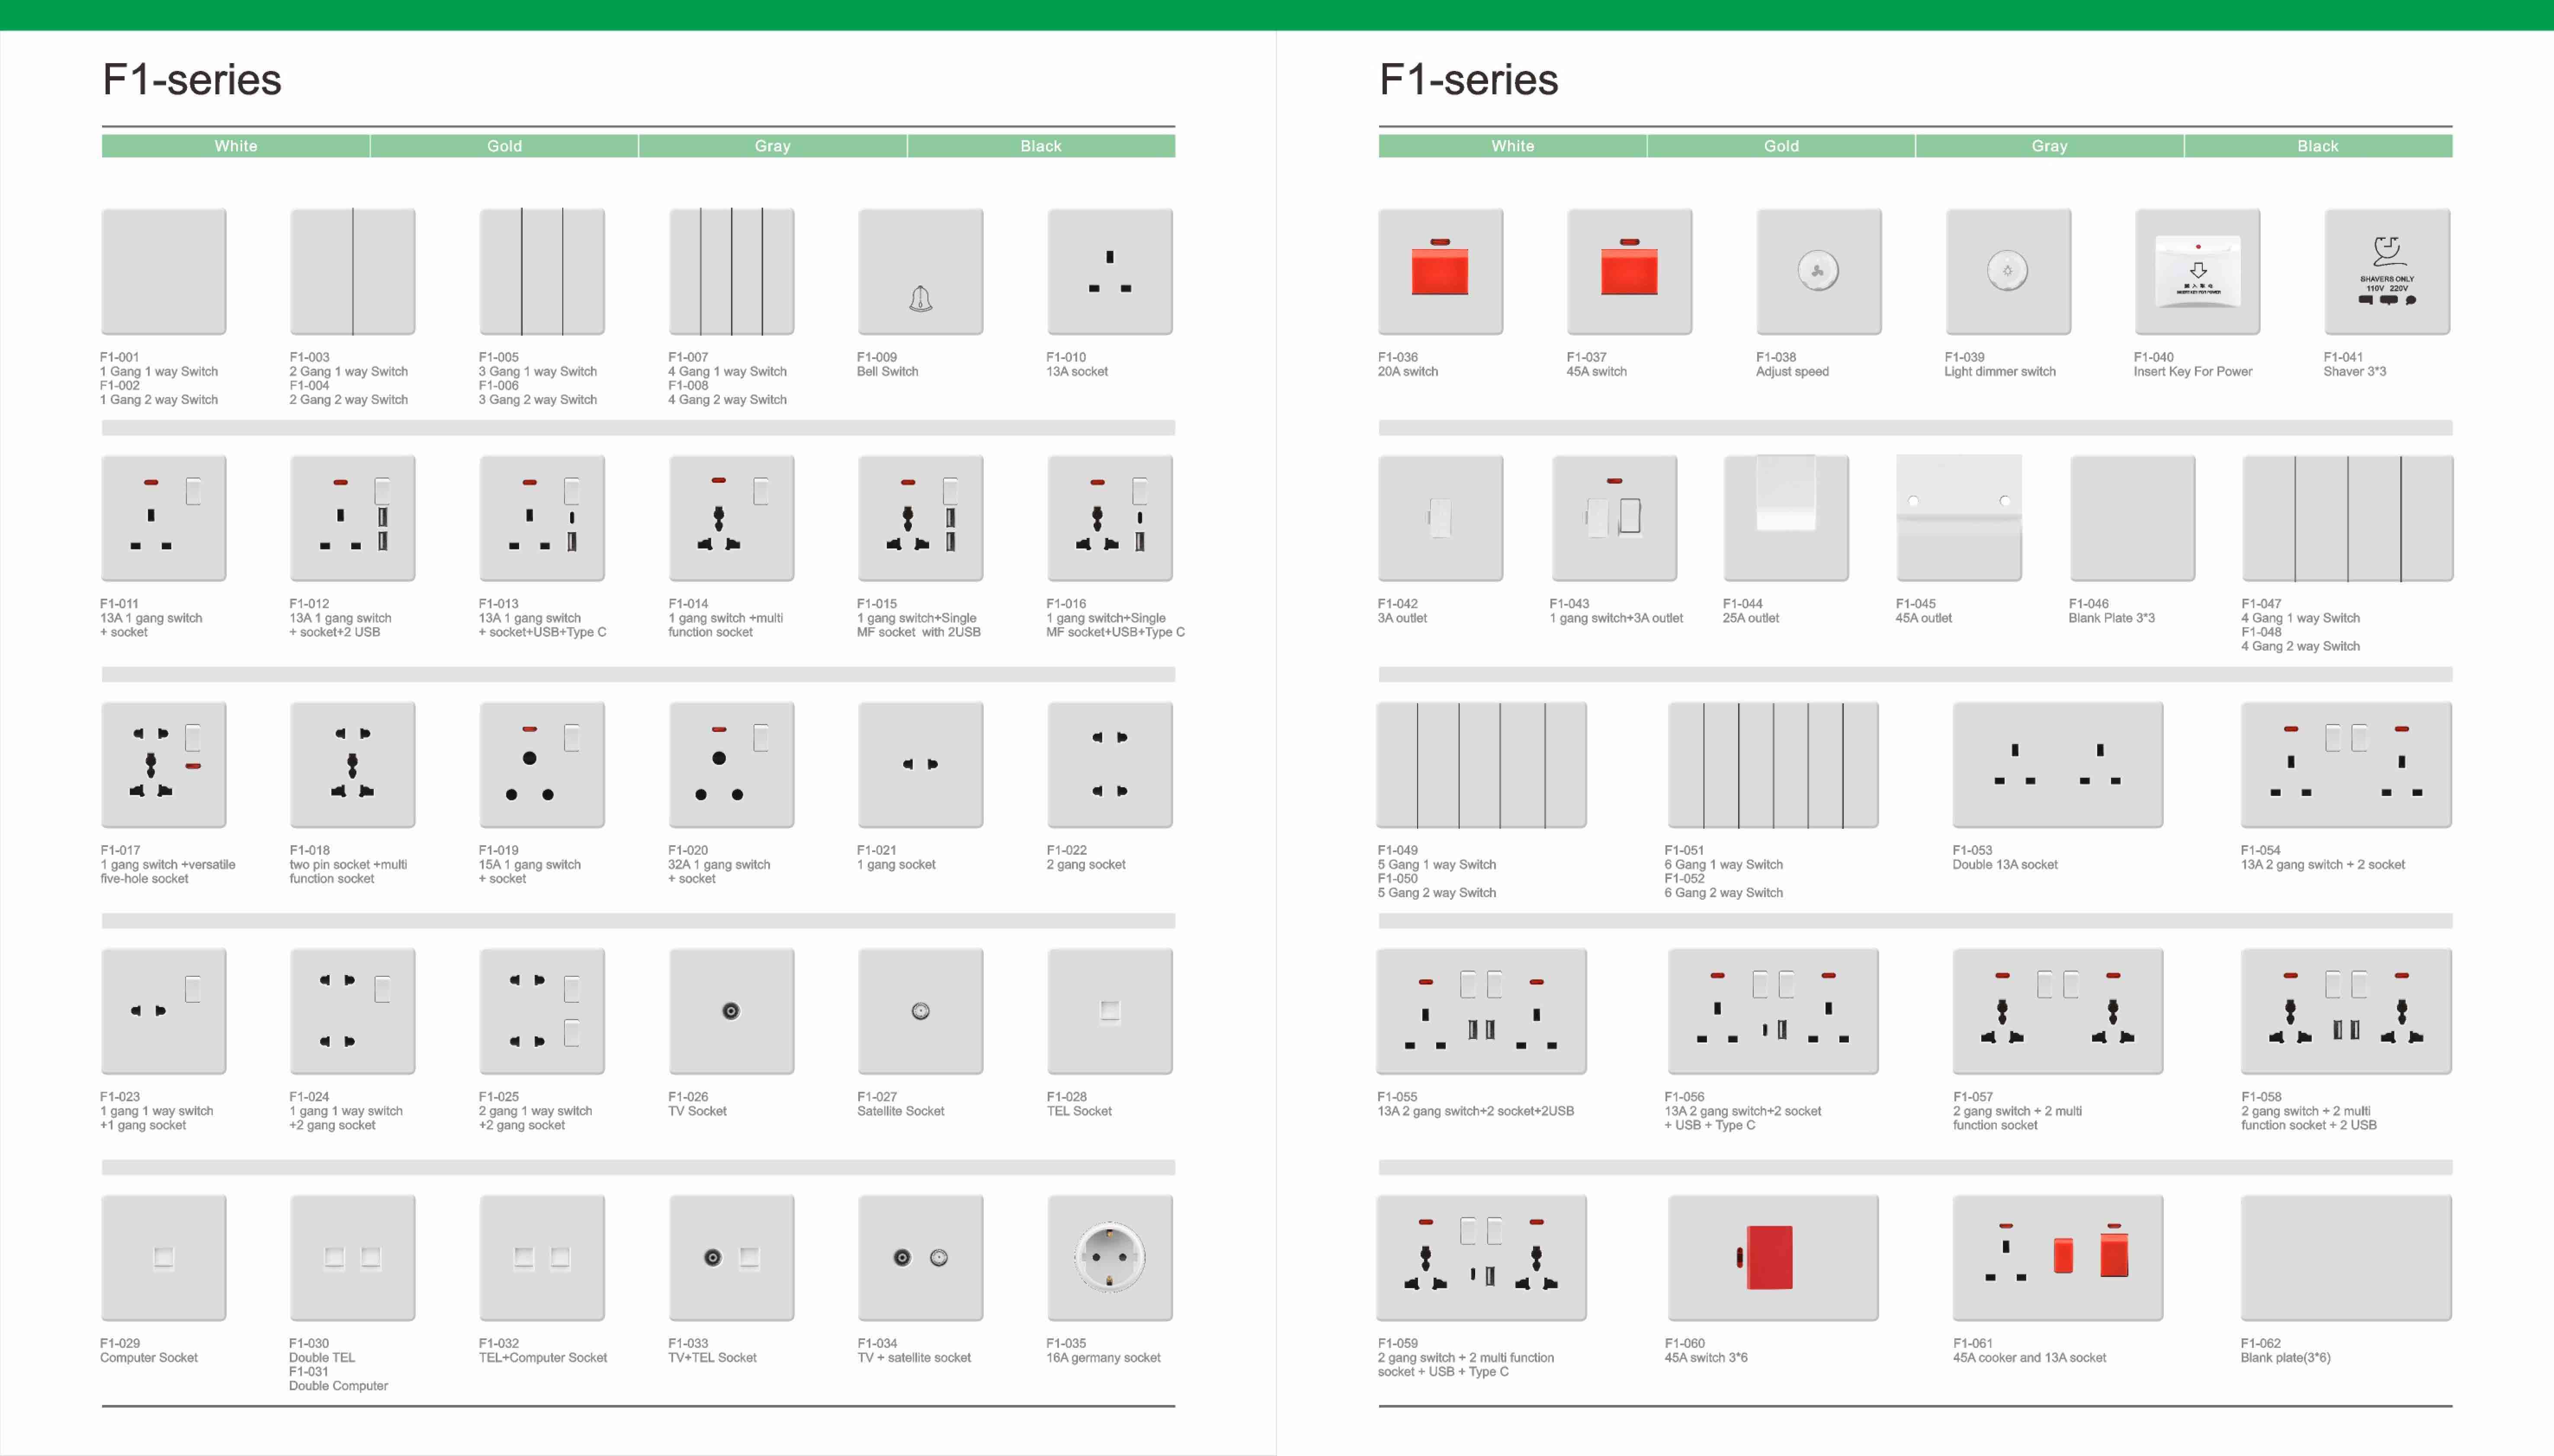Select the F1-044 25A outlet image
This screenshot has width=2554, height=1456.
click(1786, 518)
